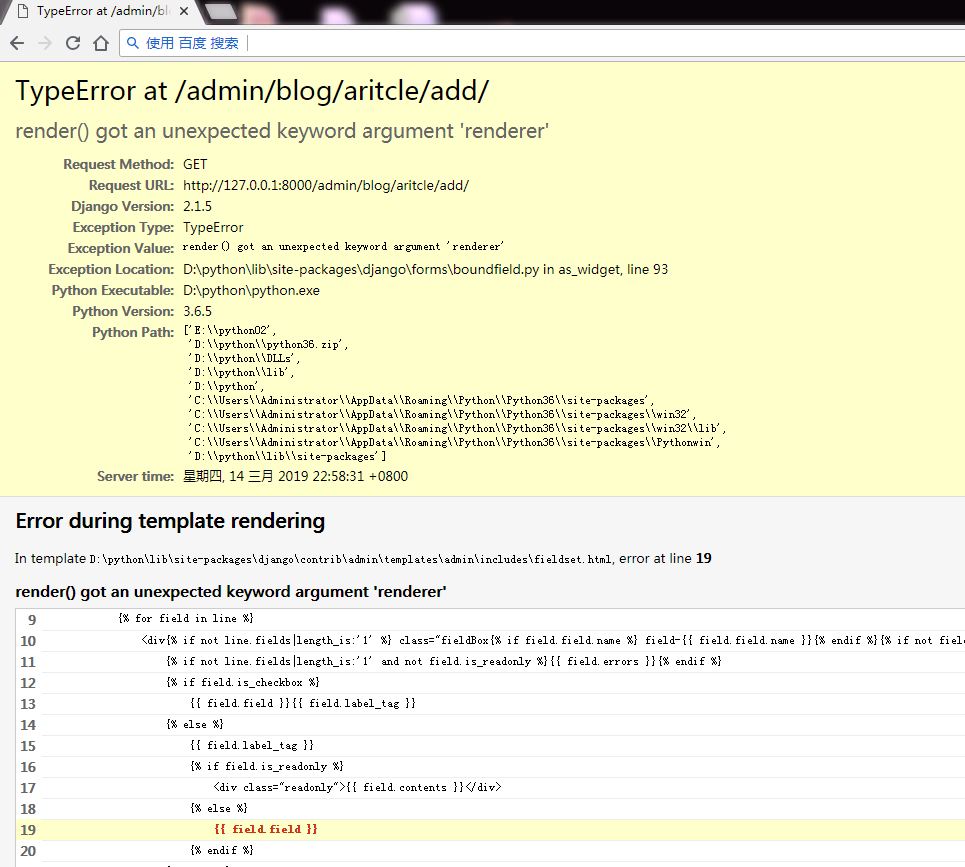Click the browser forward arrow
The width and height of the screenshot is (965, 867).
coord(44,43)
